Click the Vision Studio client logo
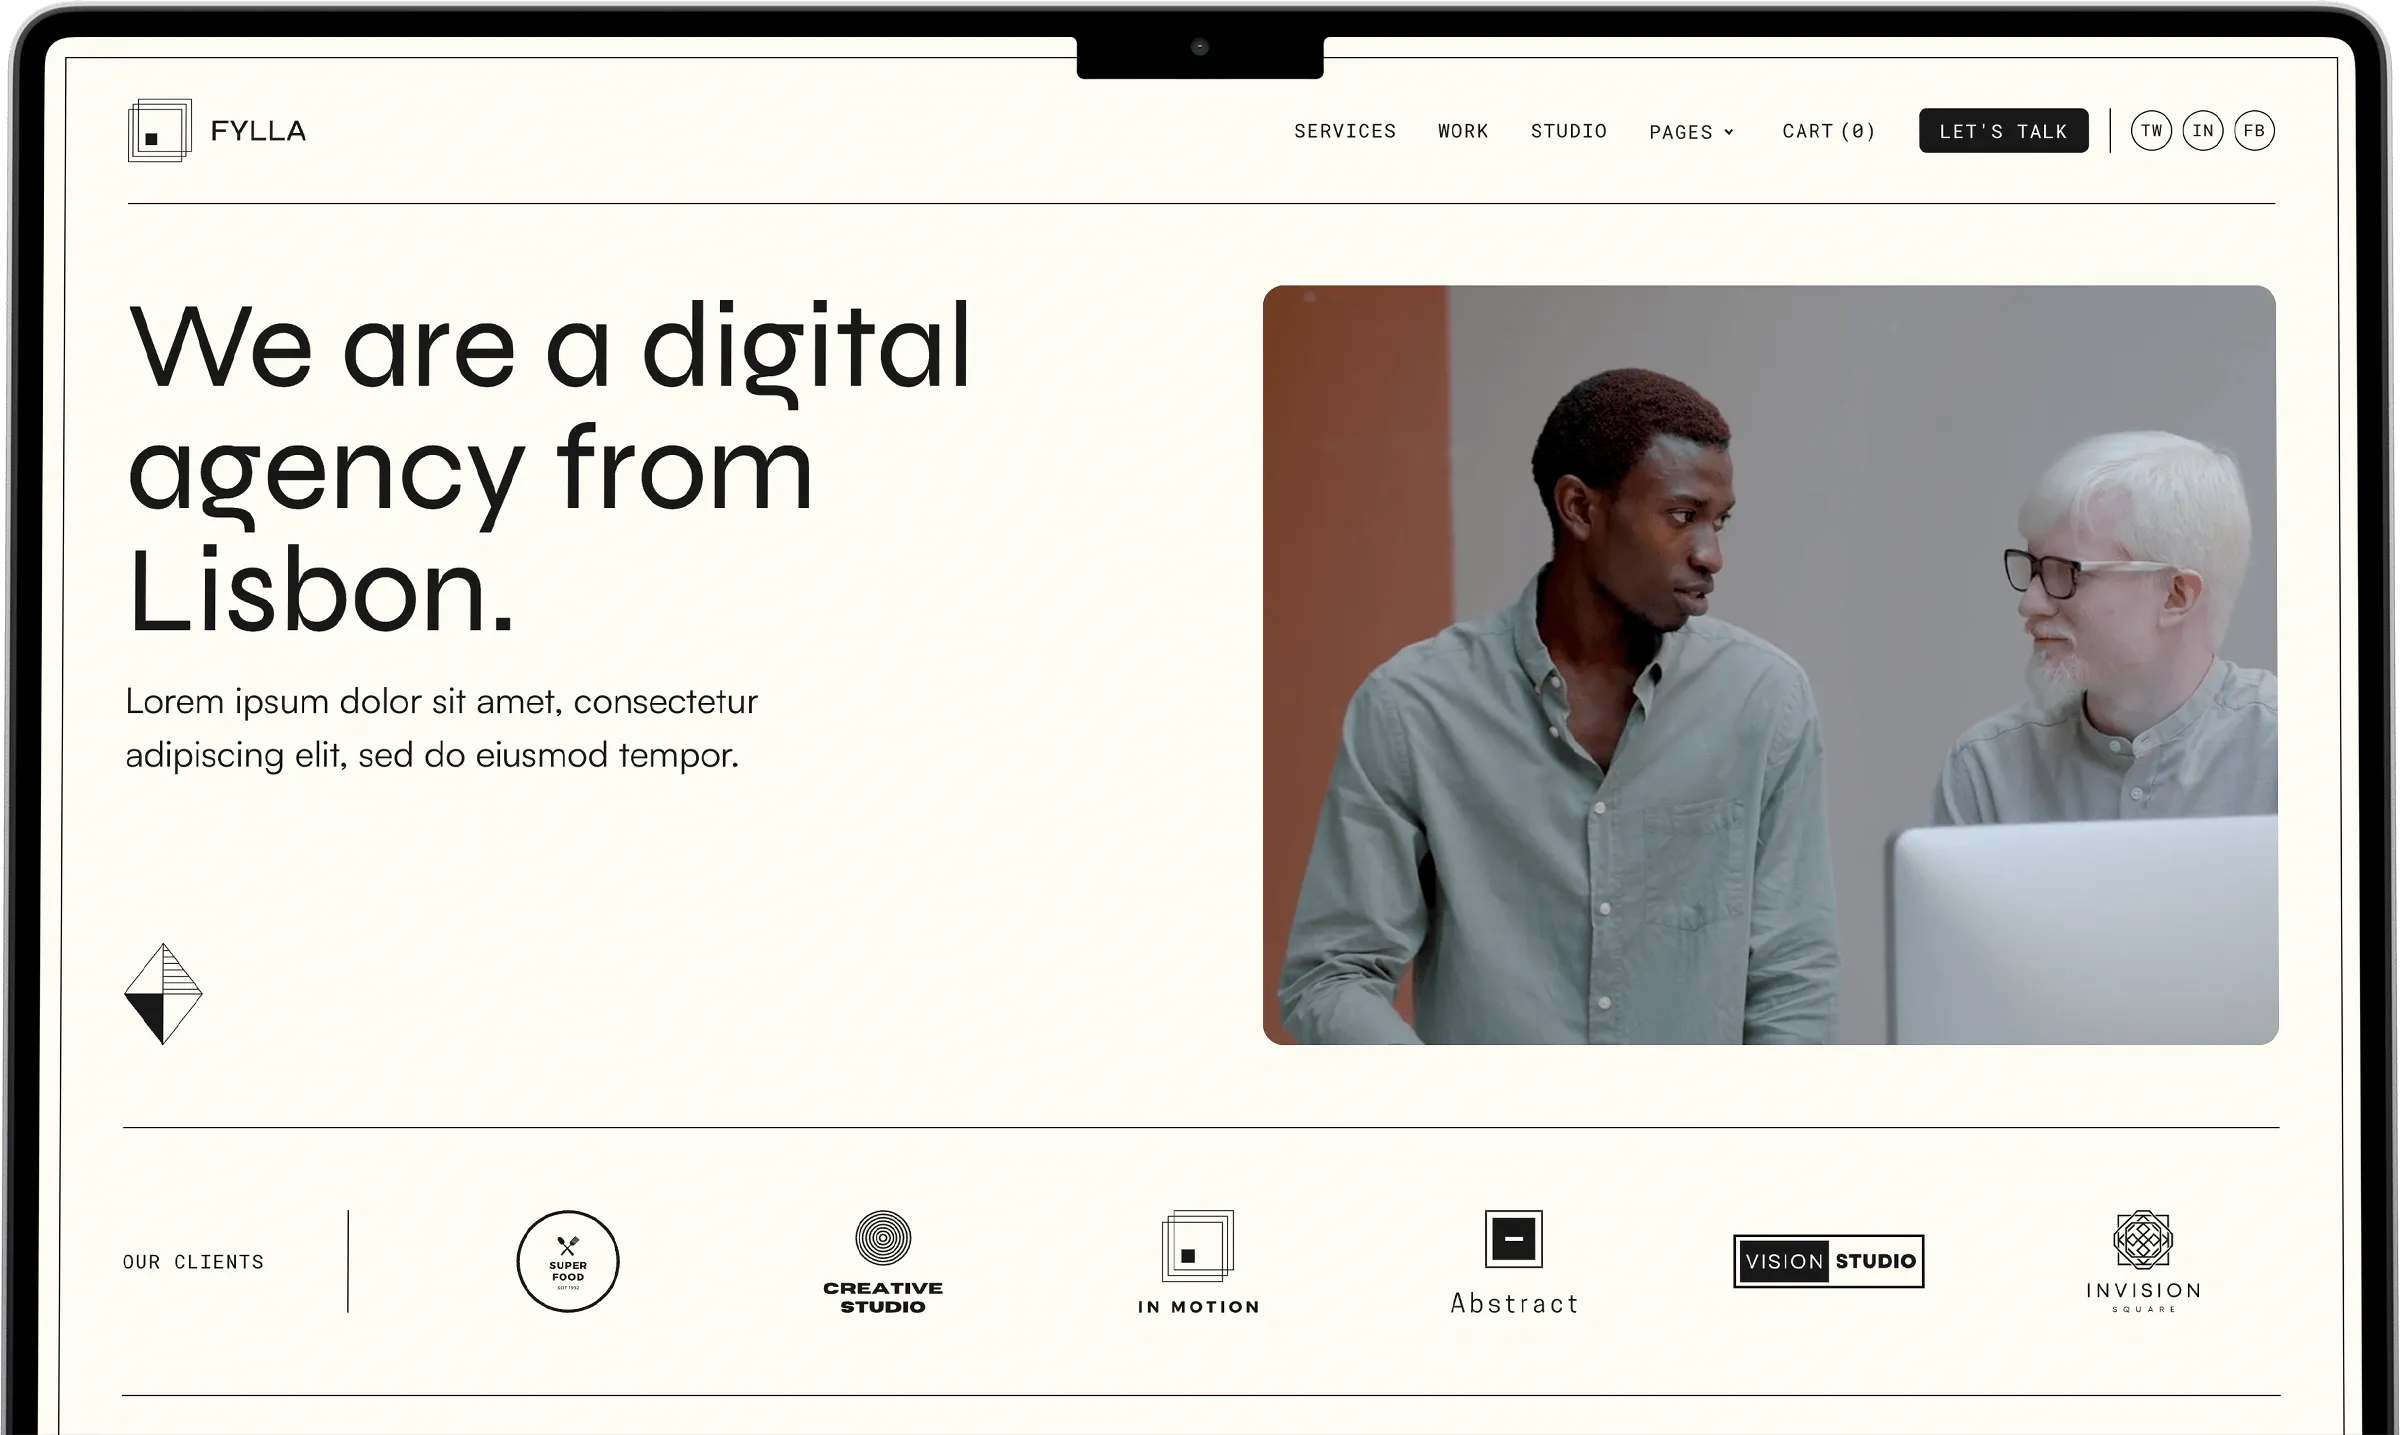The width and height of the screenshot is (2400, 1435). pyautogui.click(x=1828, y=1261)
